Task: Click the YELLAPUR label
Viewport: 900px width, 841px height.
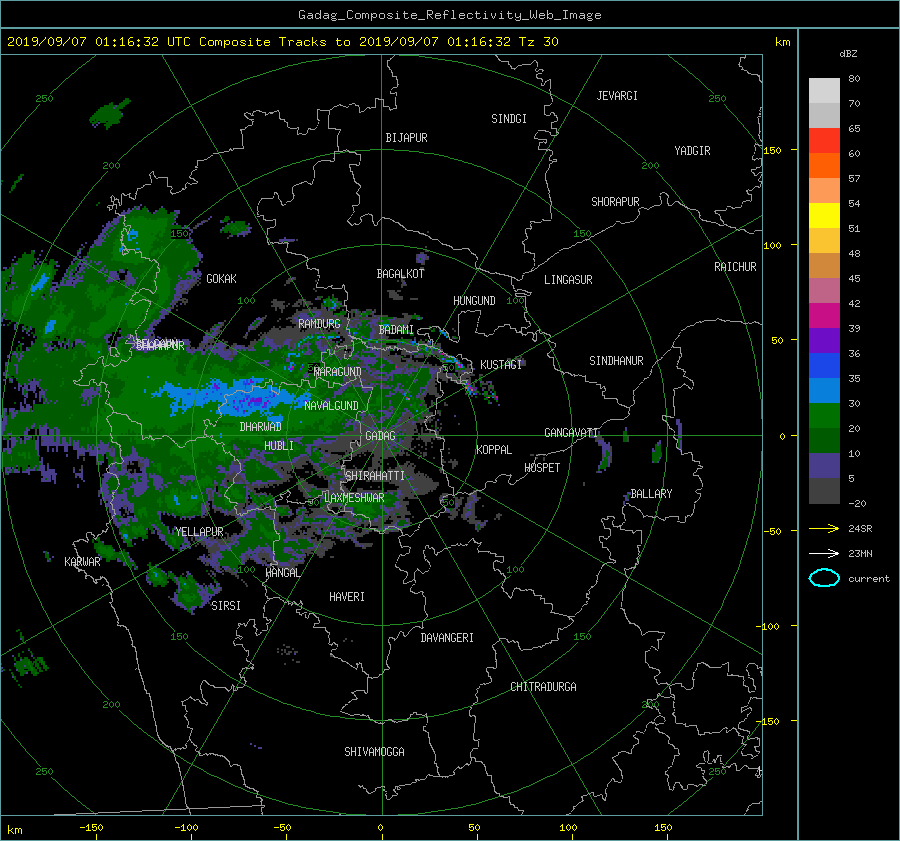Action: click(x=199, y=532)
